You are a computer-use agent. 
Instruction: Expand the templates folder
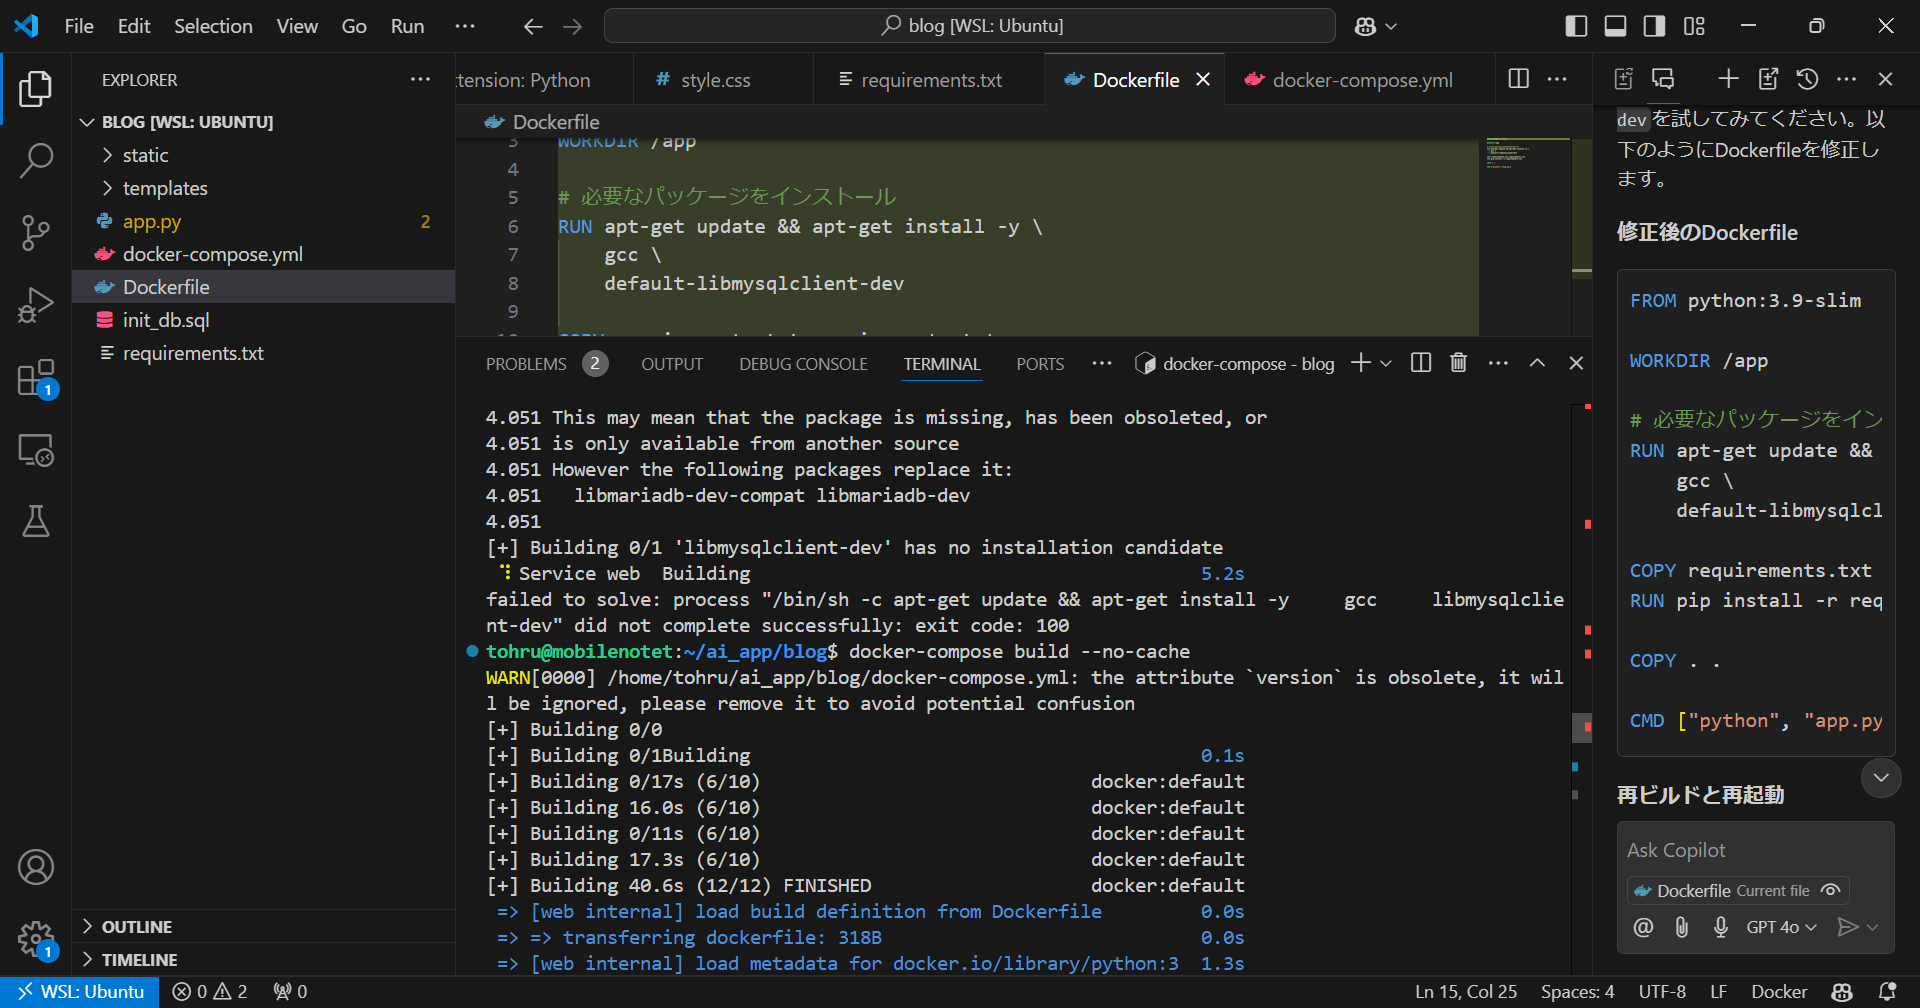click(x=165, y=188)
